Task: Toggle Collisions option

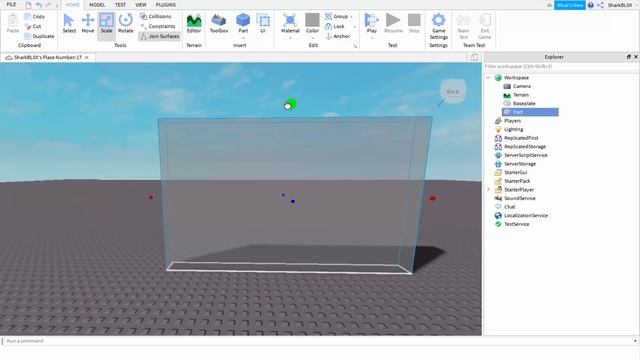Action: (x=156, y=16)
